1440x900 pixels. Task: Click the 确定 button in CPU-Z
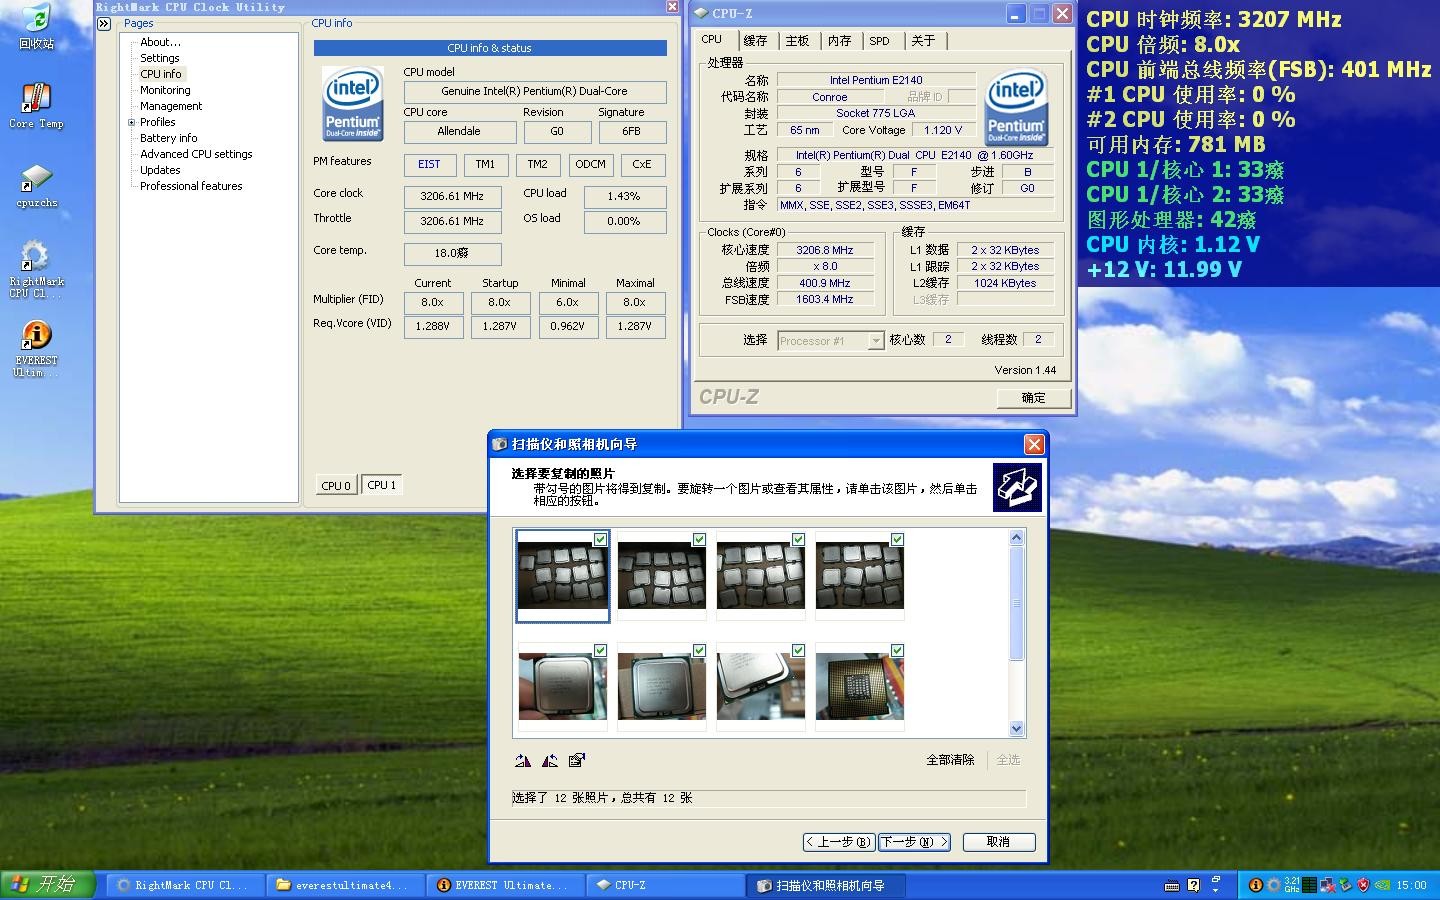(1033, 398)
